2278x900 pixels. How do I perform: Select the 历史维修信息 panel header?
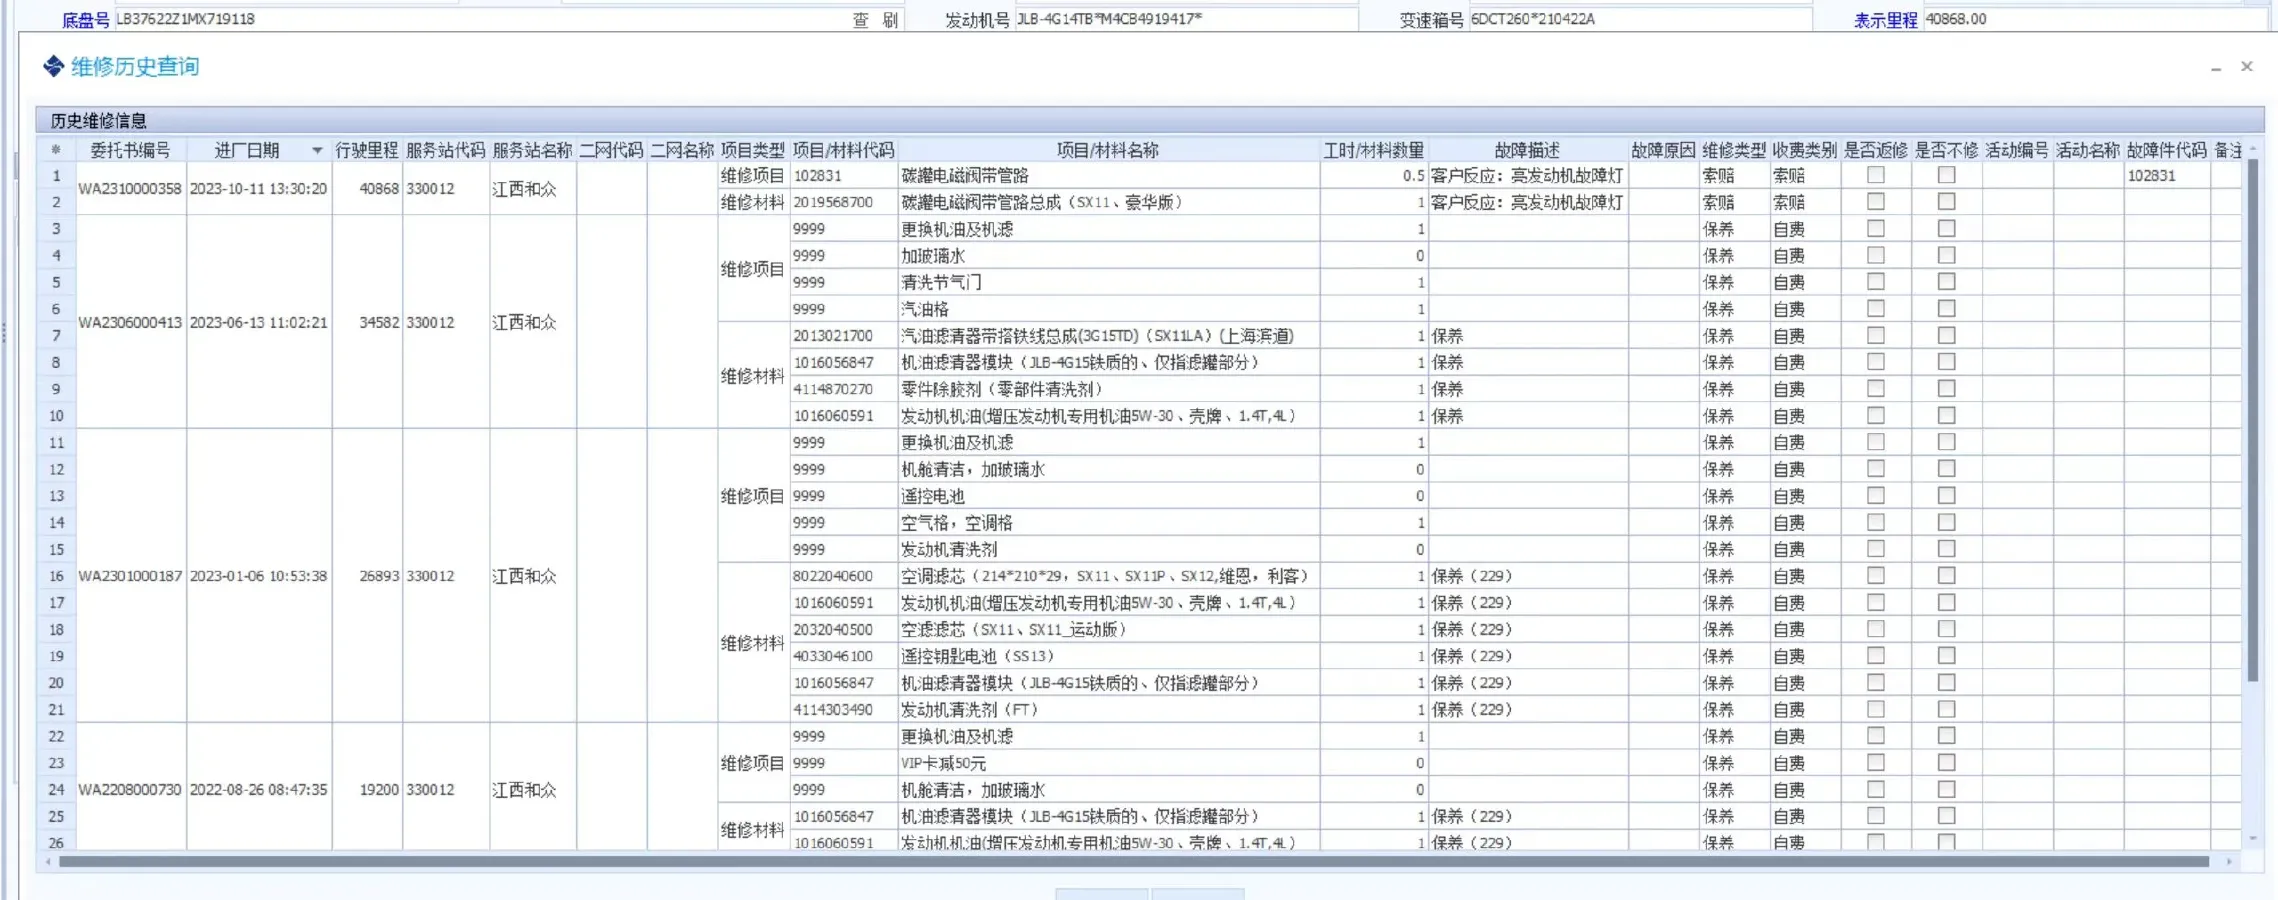click(100, 119)
